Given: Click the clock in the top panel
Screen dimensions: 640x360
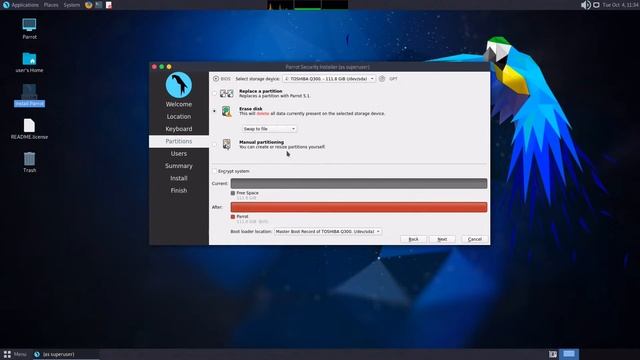Looking at the screenshot, I should [620, 5].
